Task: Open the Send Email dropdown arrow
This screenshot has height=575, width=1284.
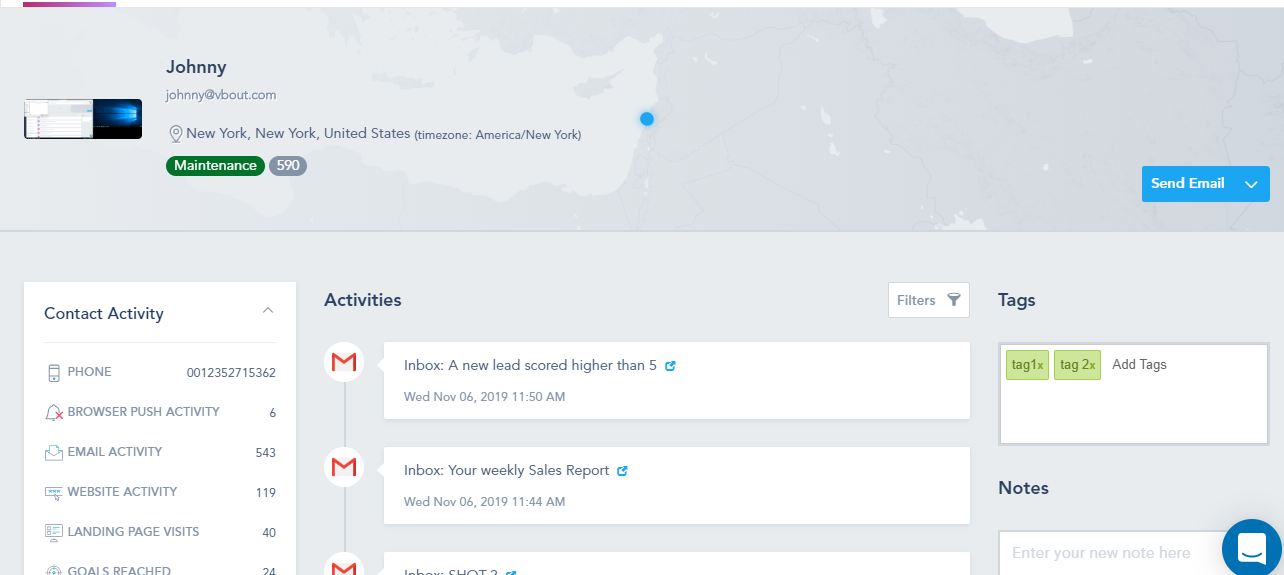Action: (x=1251, y=184)
